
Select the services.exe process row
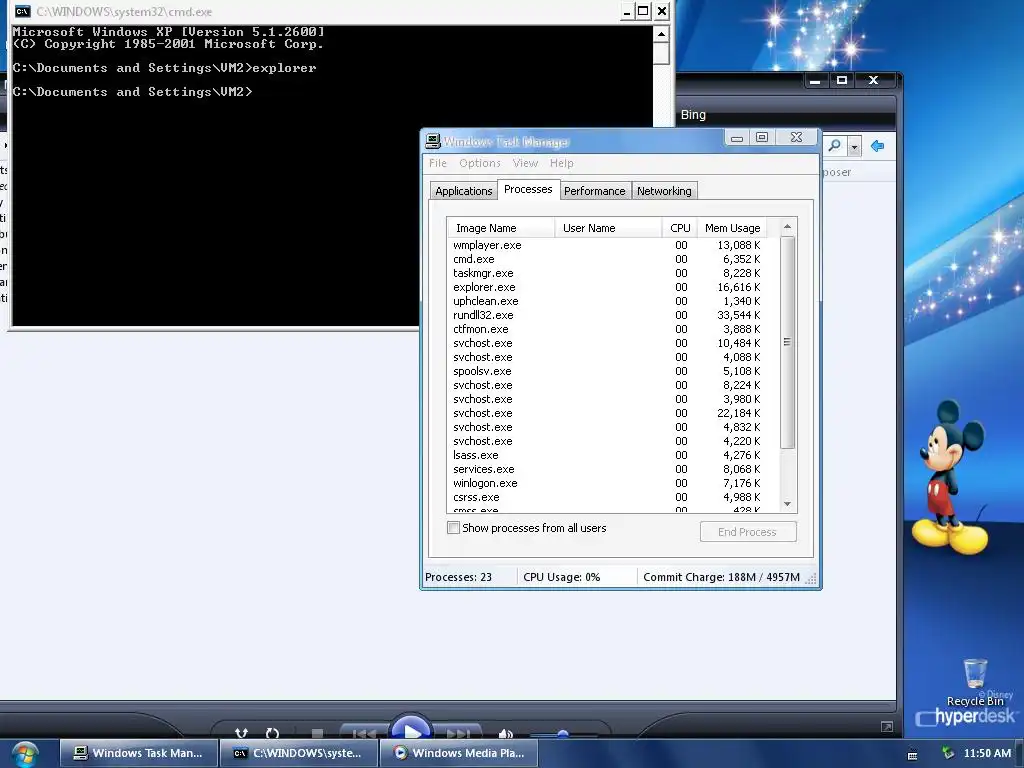[x=613, y=469]
